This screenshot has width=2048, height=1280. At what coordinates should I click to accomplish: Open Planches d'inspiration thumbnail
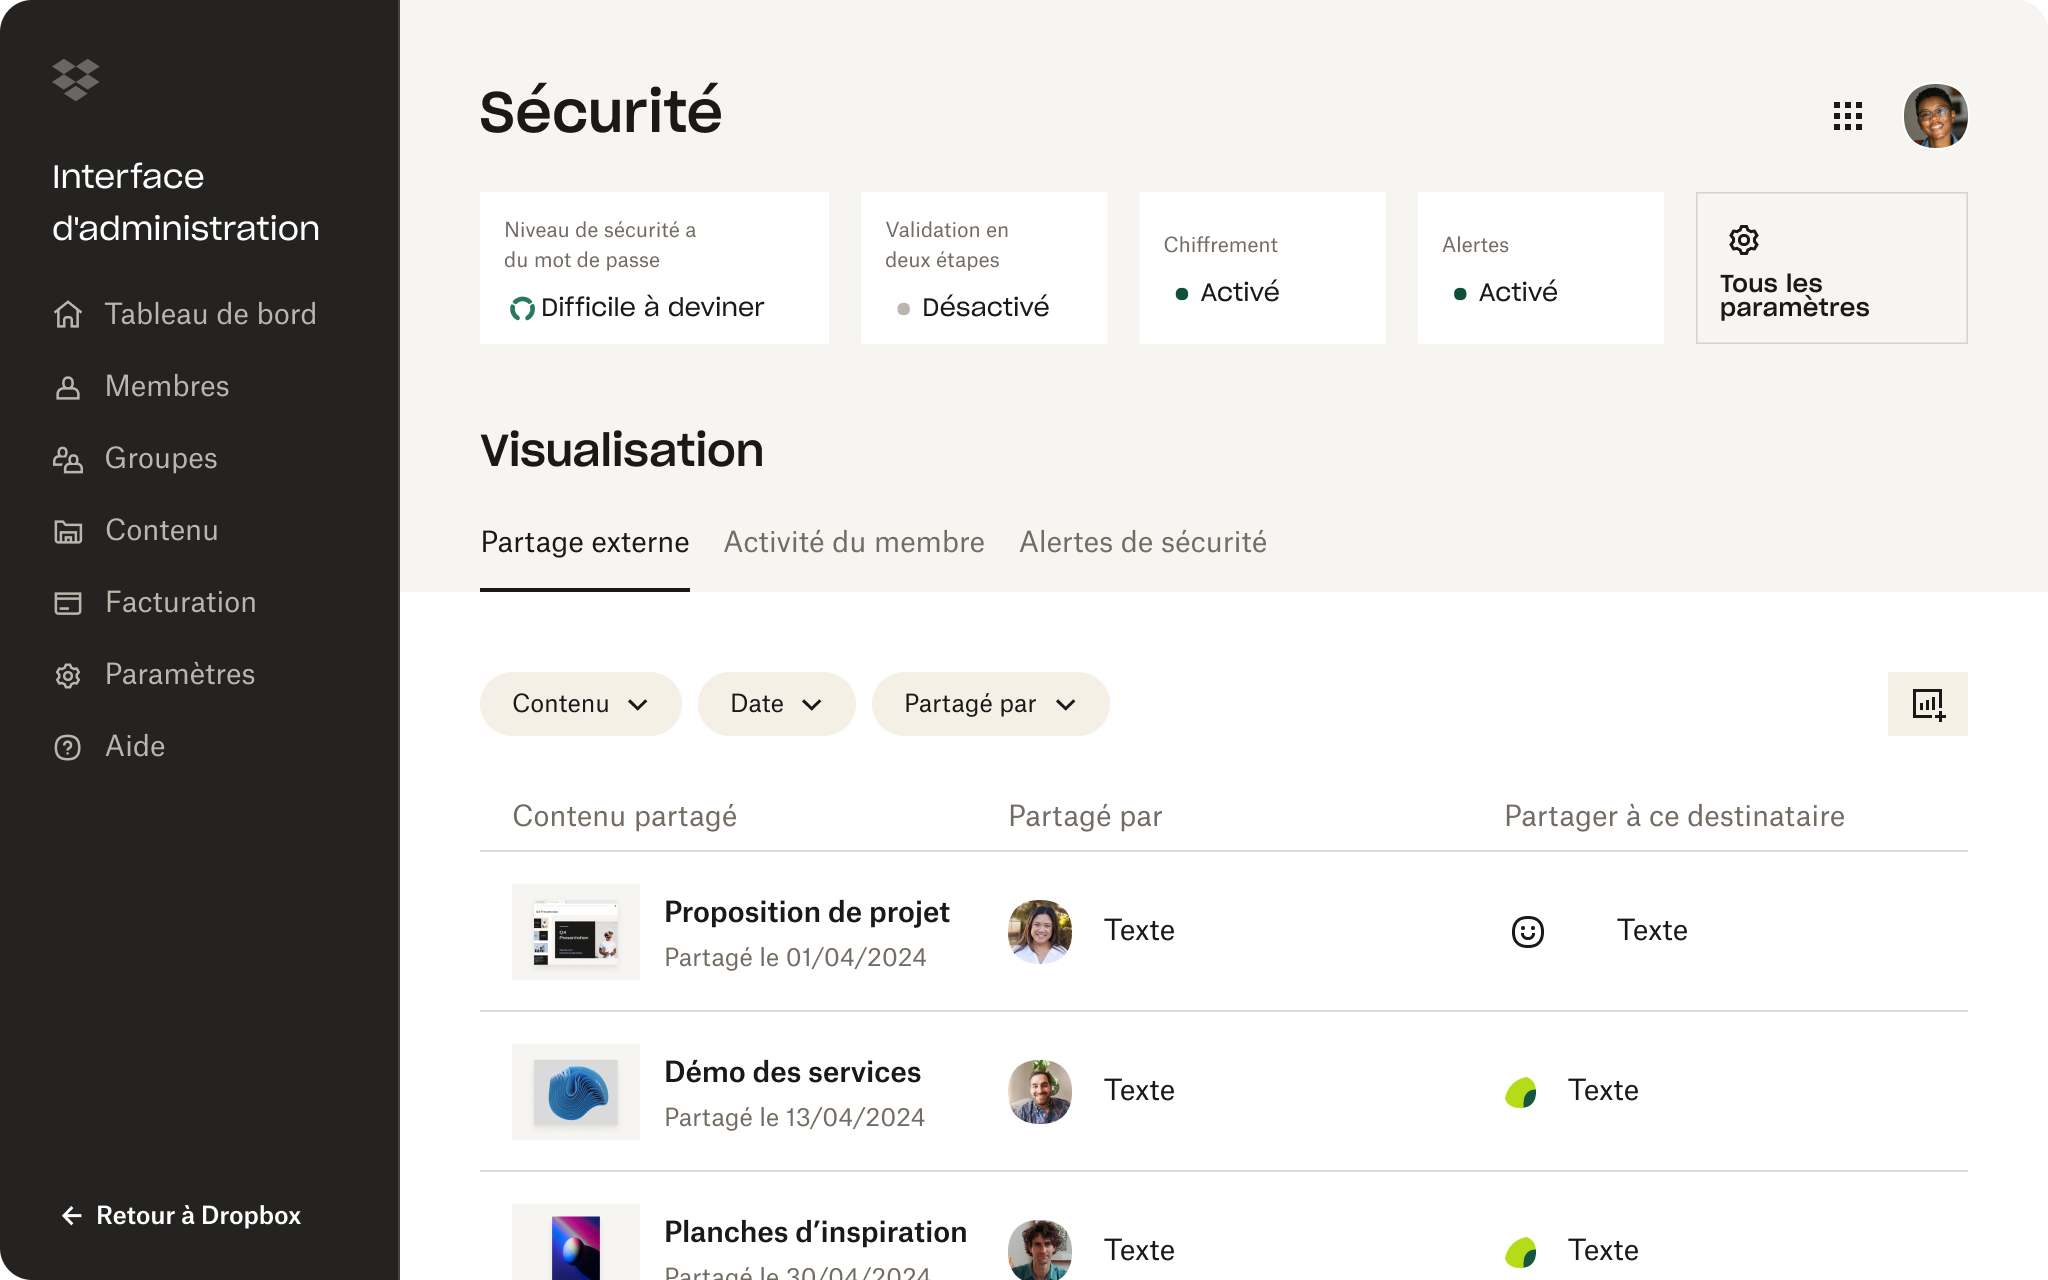(x=576, y=1242)
